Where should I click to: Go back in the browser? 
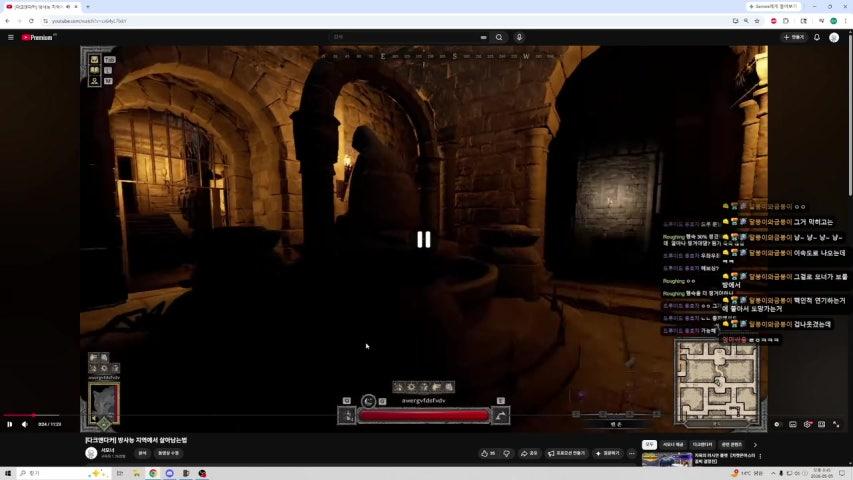click(x=8, y=21)
